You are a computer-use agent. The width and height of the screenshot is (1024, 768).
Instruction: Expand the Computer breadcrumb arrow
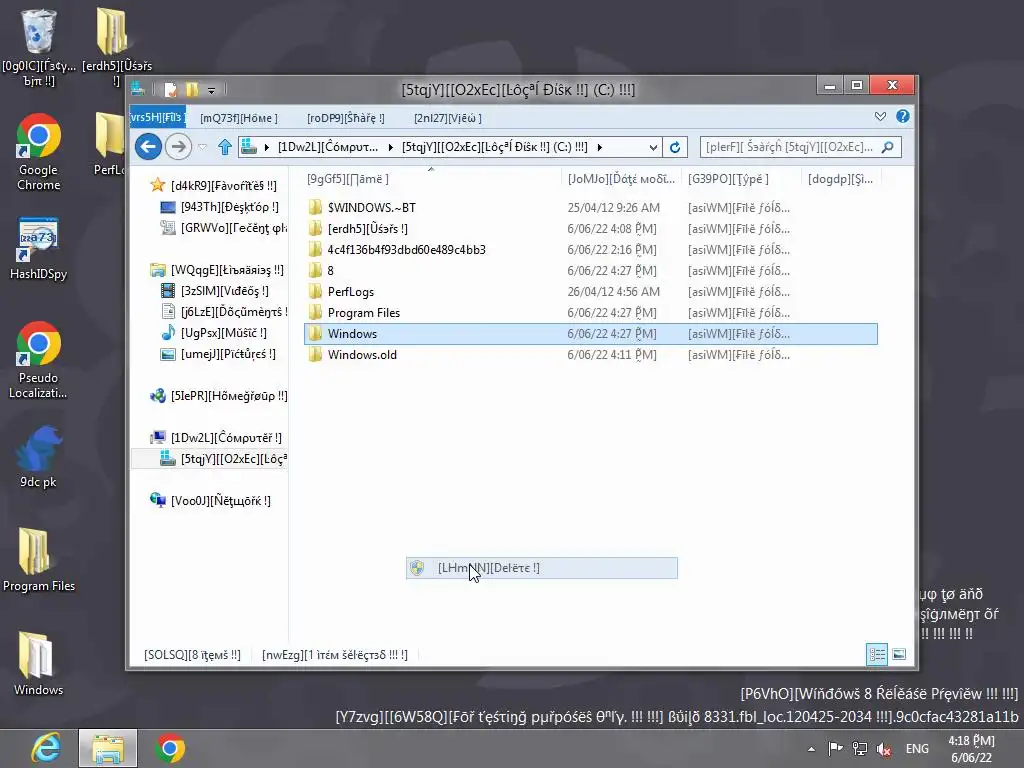tap(391, 148)
